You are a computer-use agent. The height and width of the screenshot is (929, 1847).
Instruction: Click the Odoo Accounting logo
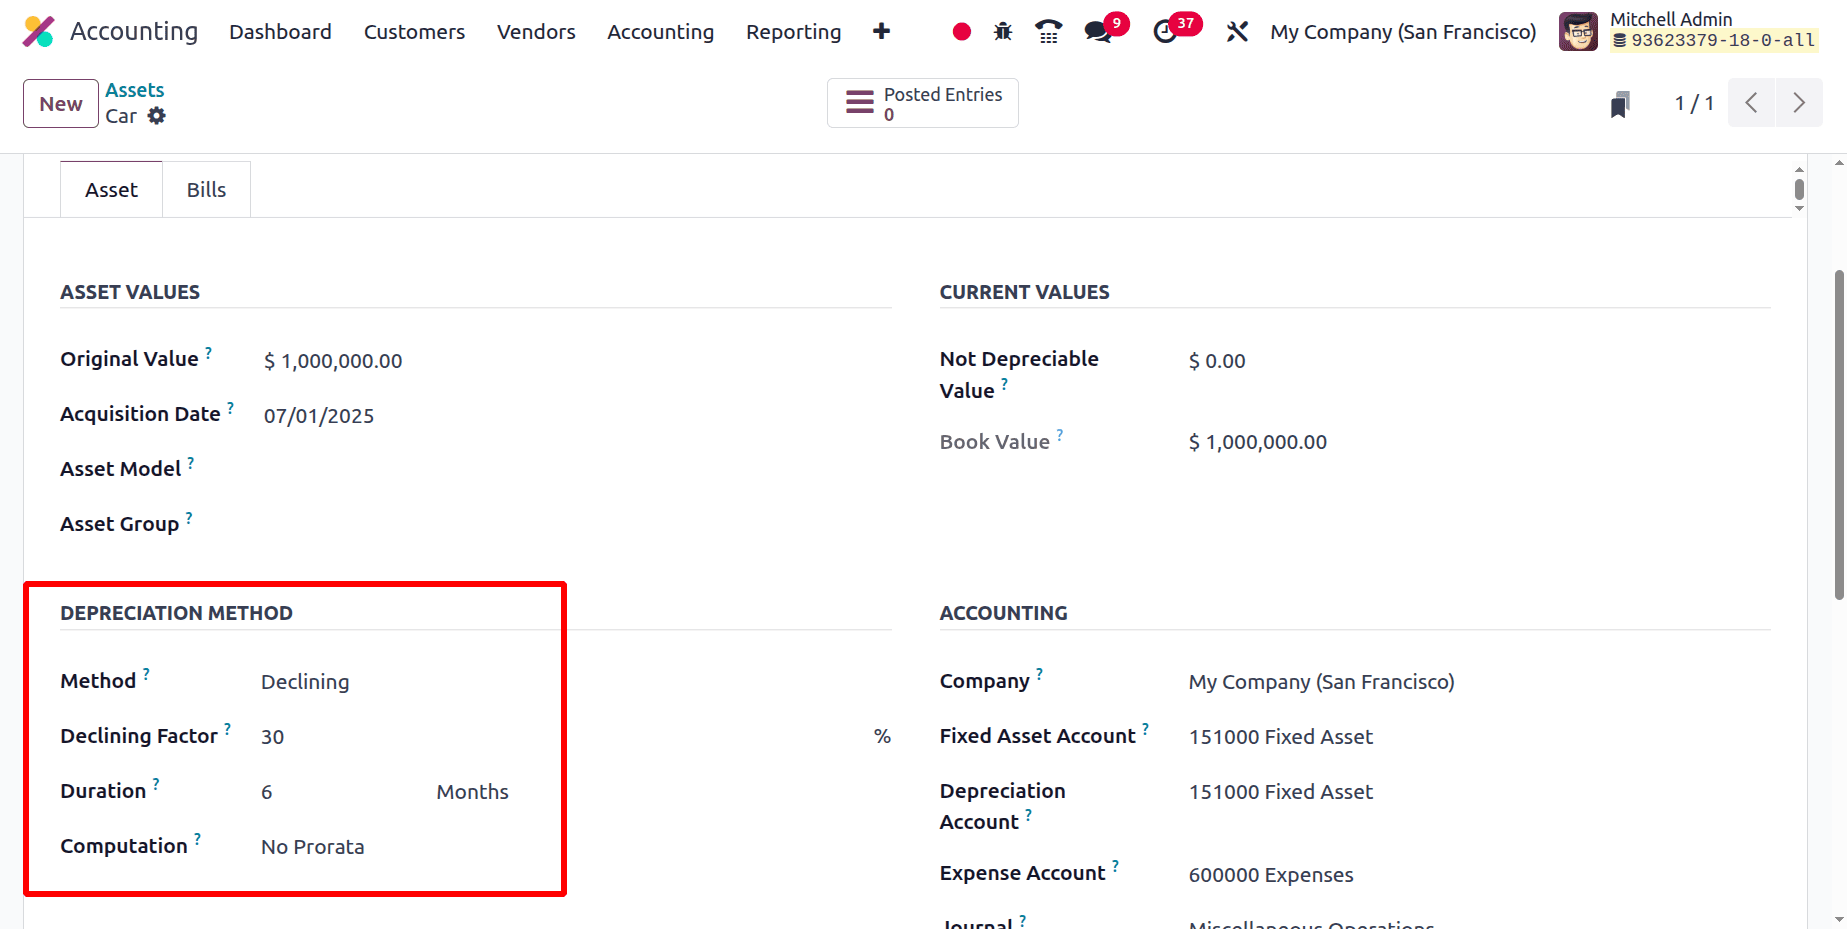[38, 30]
